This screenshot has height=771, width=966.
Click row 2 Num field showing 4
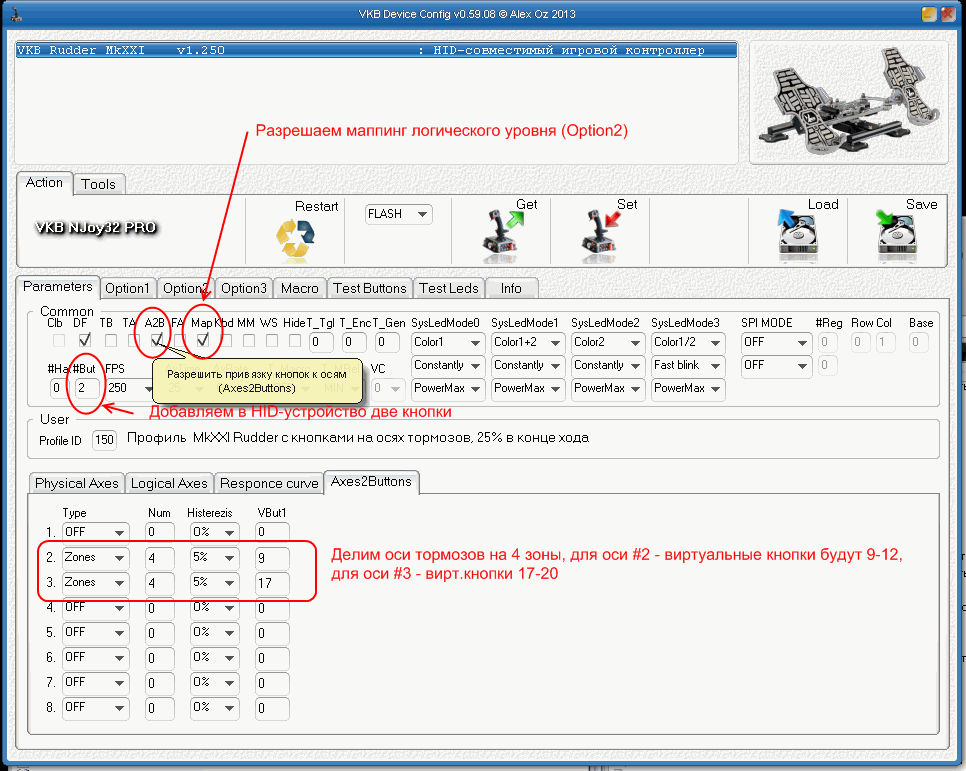click(x=160, y=558)
